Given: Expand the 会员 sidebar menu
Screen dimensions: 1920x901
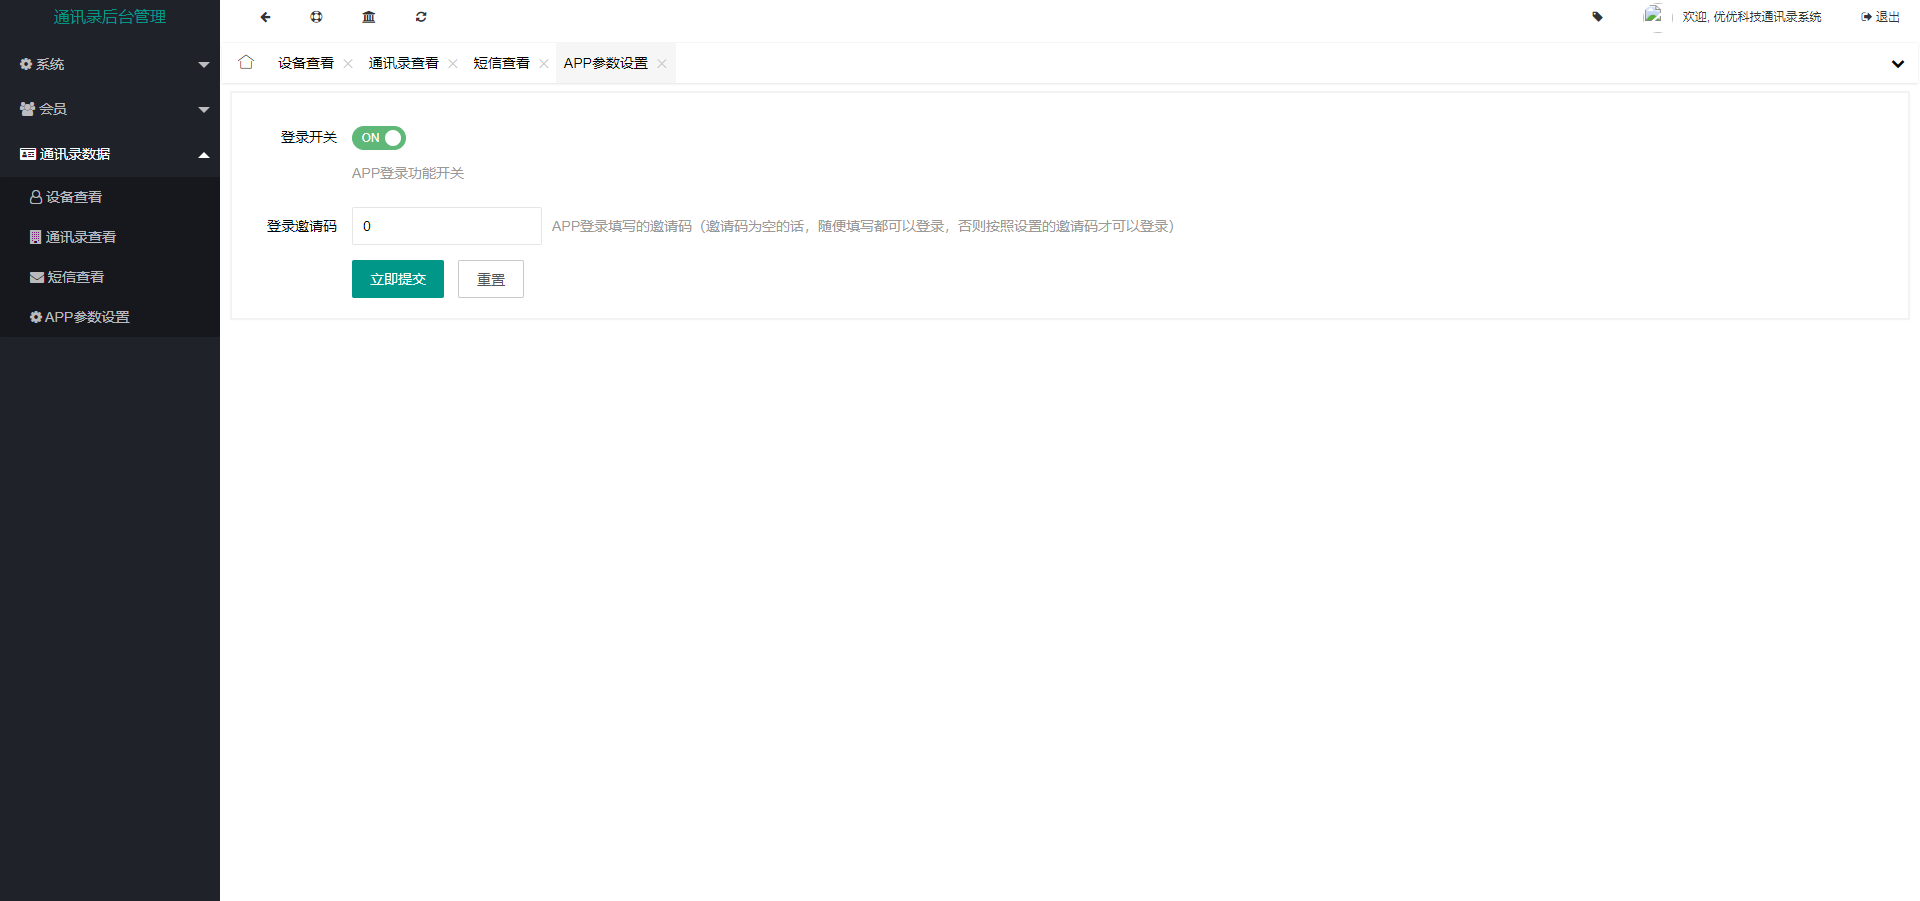Looking at the screenshot, I should [x=110, y=109].
